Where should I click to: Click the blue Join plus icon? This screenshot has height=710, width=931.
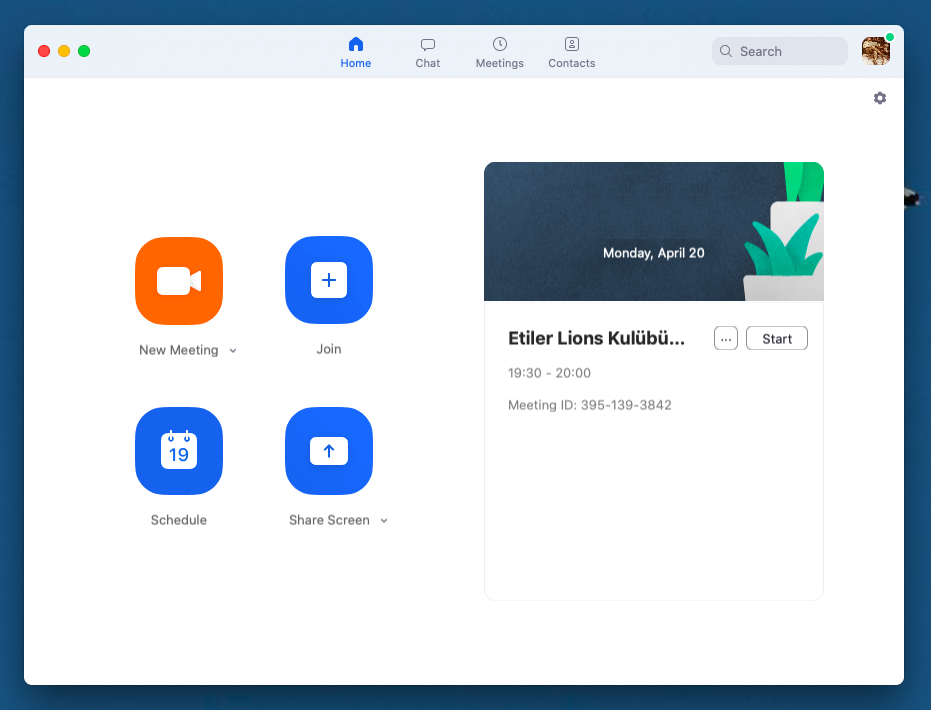[x=329, y=280]
